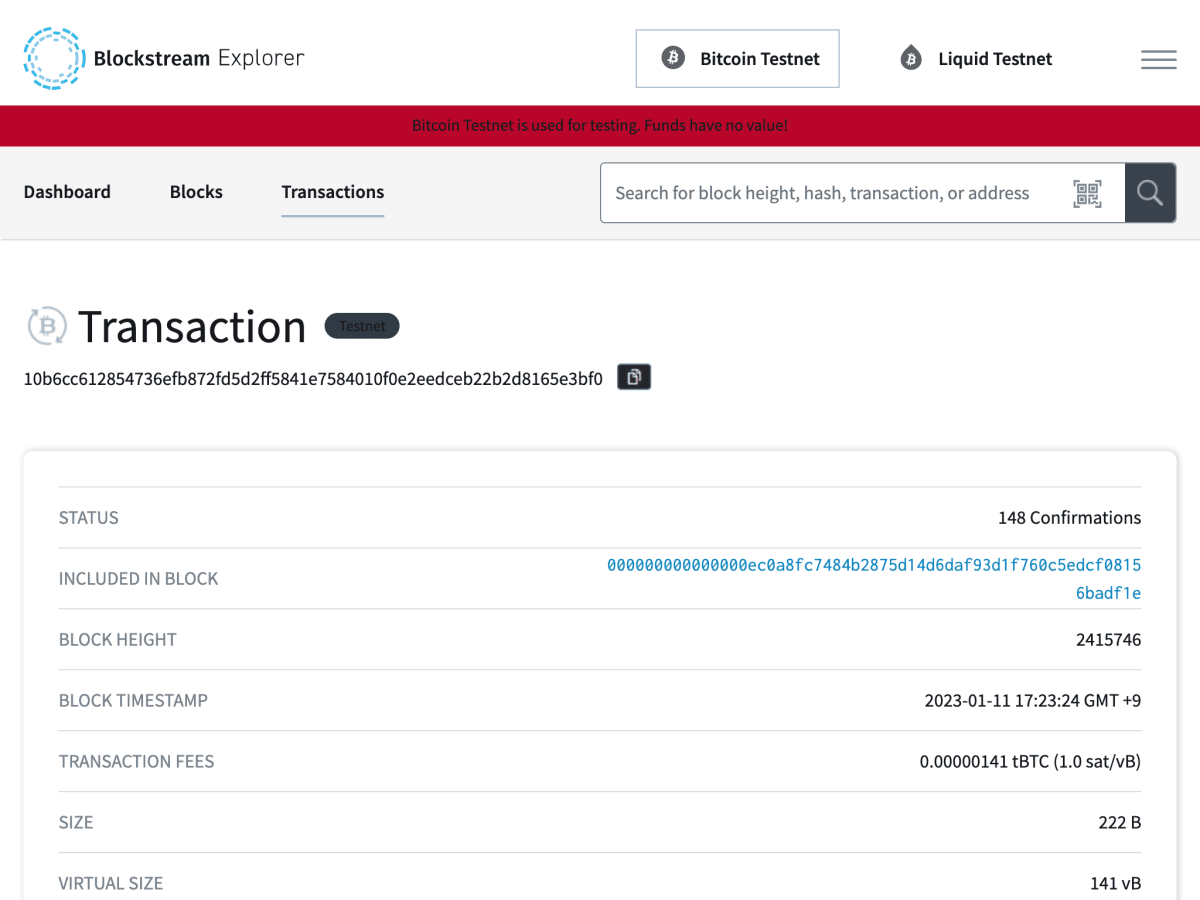Image resolution: width=1200 pixels, height=900 pixels.
Task: Click the magnifying glass search button
Action: tap(1150, 193)
